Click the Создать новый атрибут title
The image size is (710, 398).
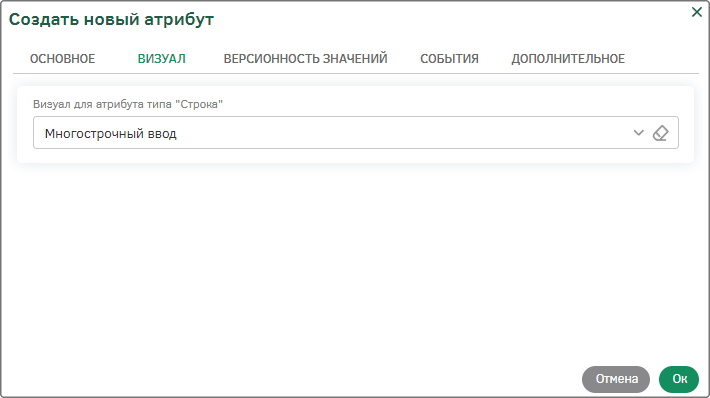pyautogui.click(x=111, y=19)
